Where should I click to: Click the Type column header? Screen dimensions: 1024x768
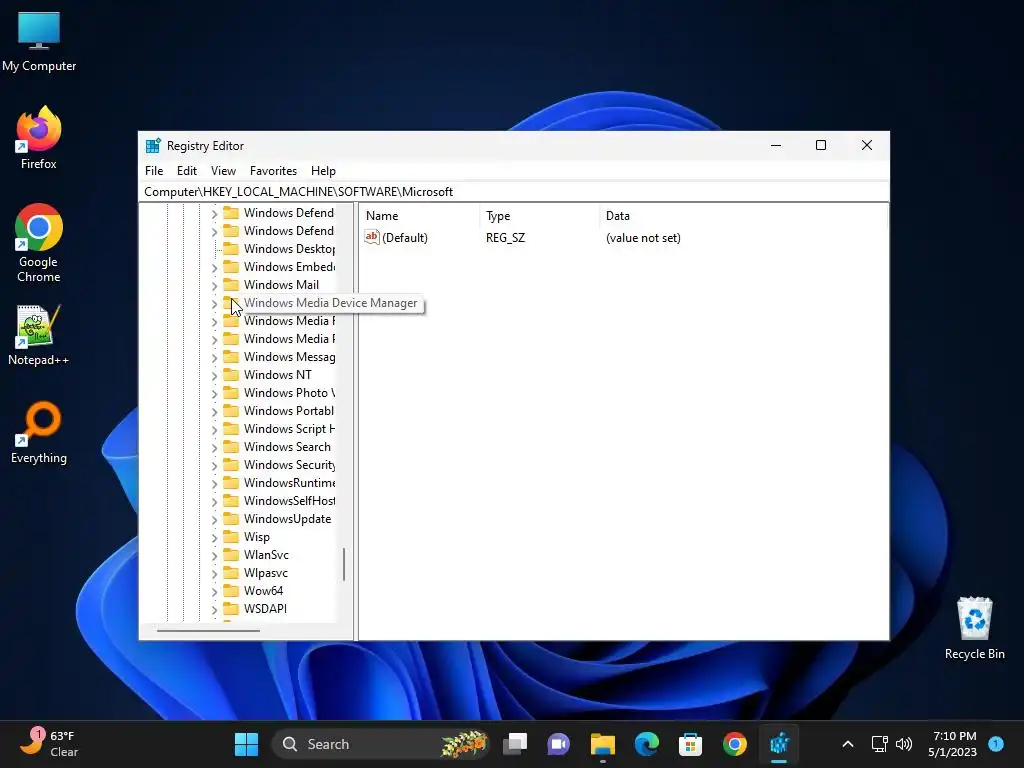(x=539, y=216)
